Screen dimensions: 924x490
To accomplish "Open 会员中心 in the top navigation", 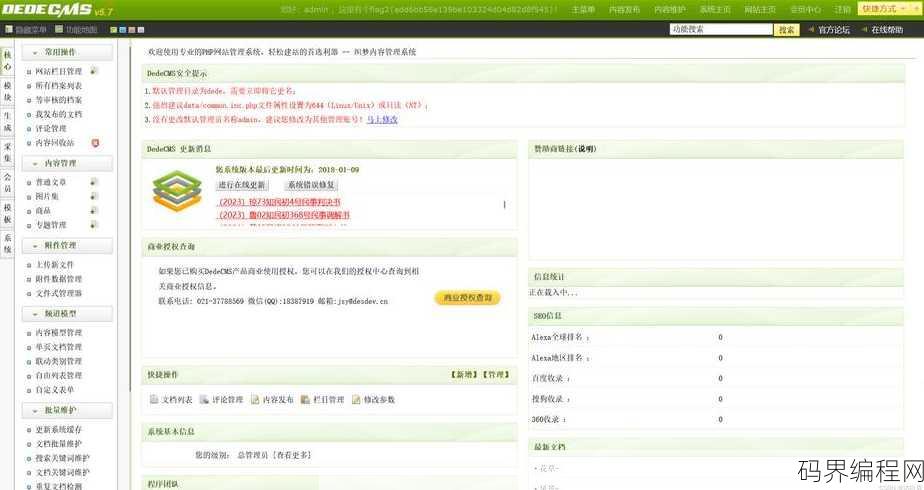I will tap(805, 9).
